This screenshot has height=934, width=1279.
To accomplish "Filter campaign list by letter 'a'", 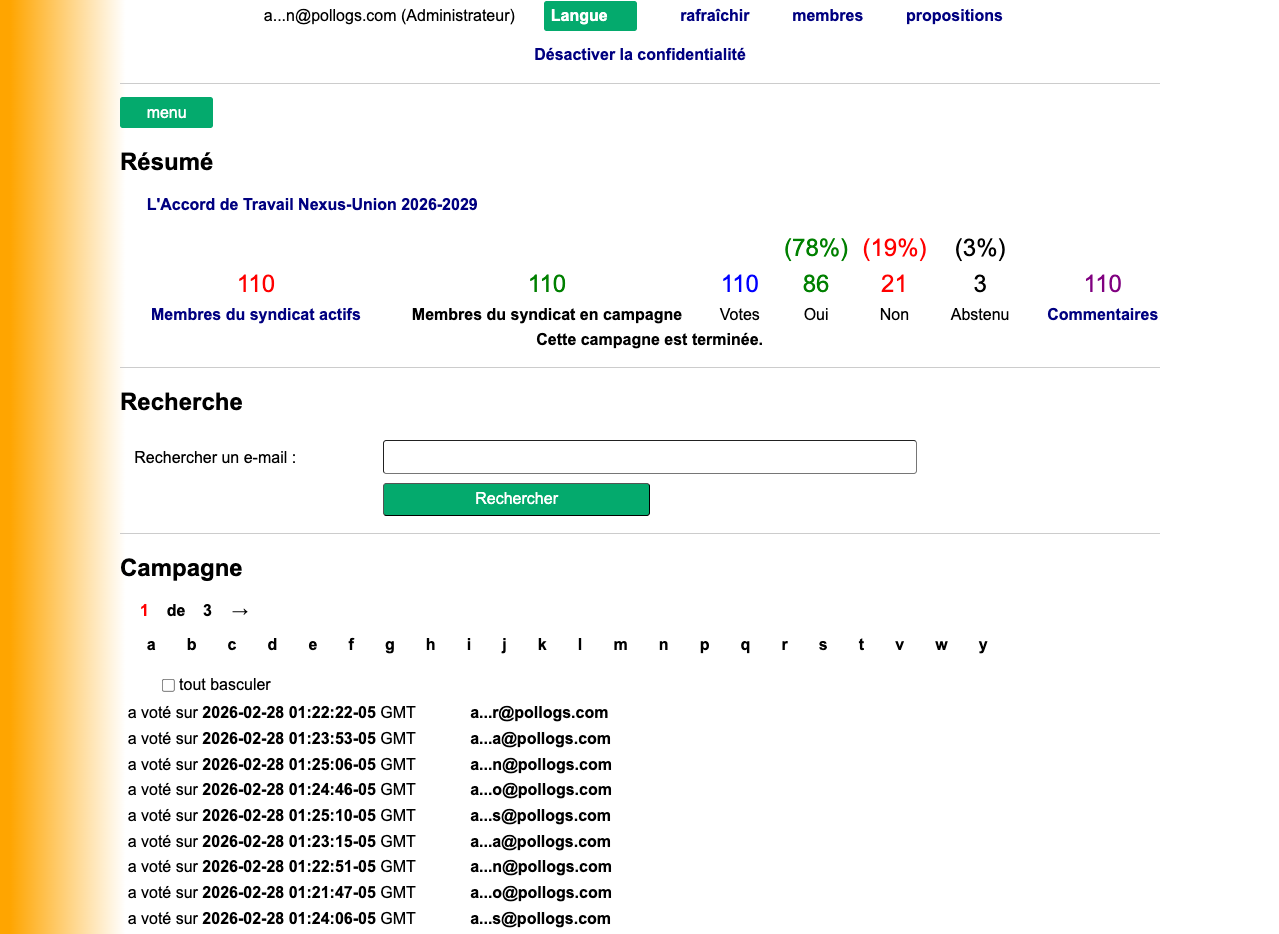I will point(151,645).
